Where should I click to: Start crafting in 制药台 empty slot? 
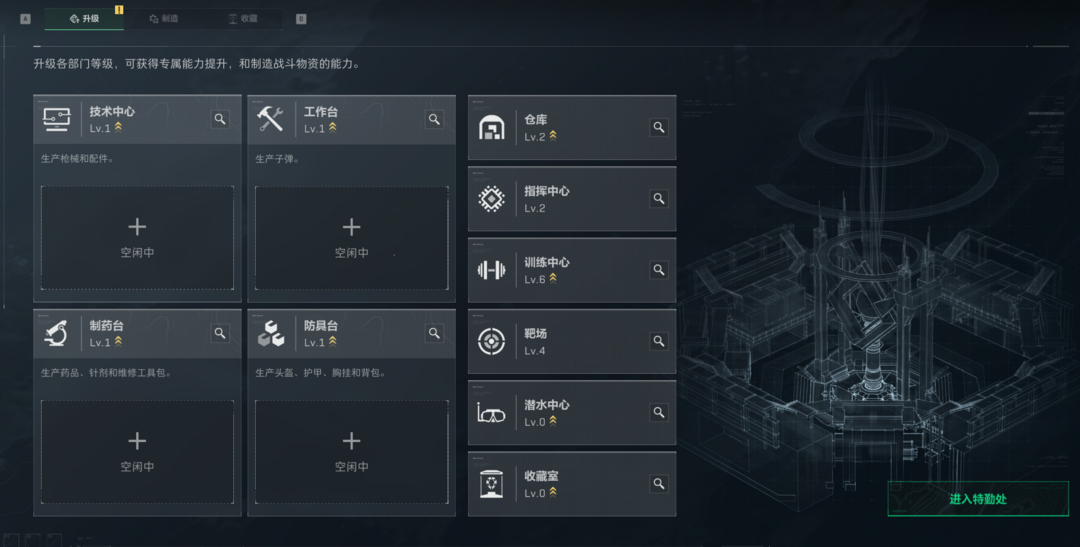(x=137, y=452)
